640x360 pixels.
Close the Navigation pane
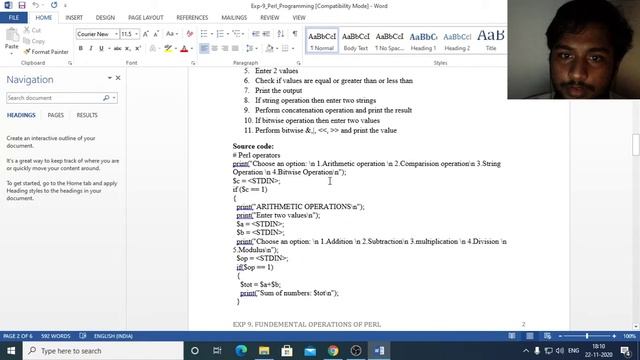[118, 78]
